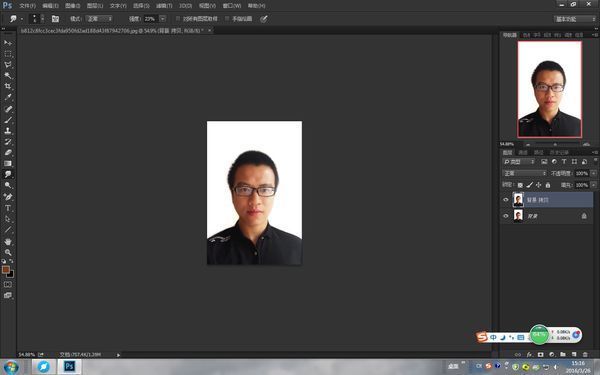Hide the 背景 拷贝 layer
Viewport: 600px width, 375px height.
[505, 200]
